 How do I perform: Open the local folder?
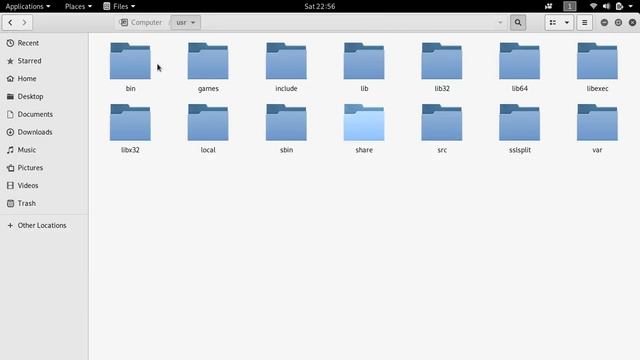(208, 129)
